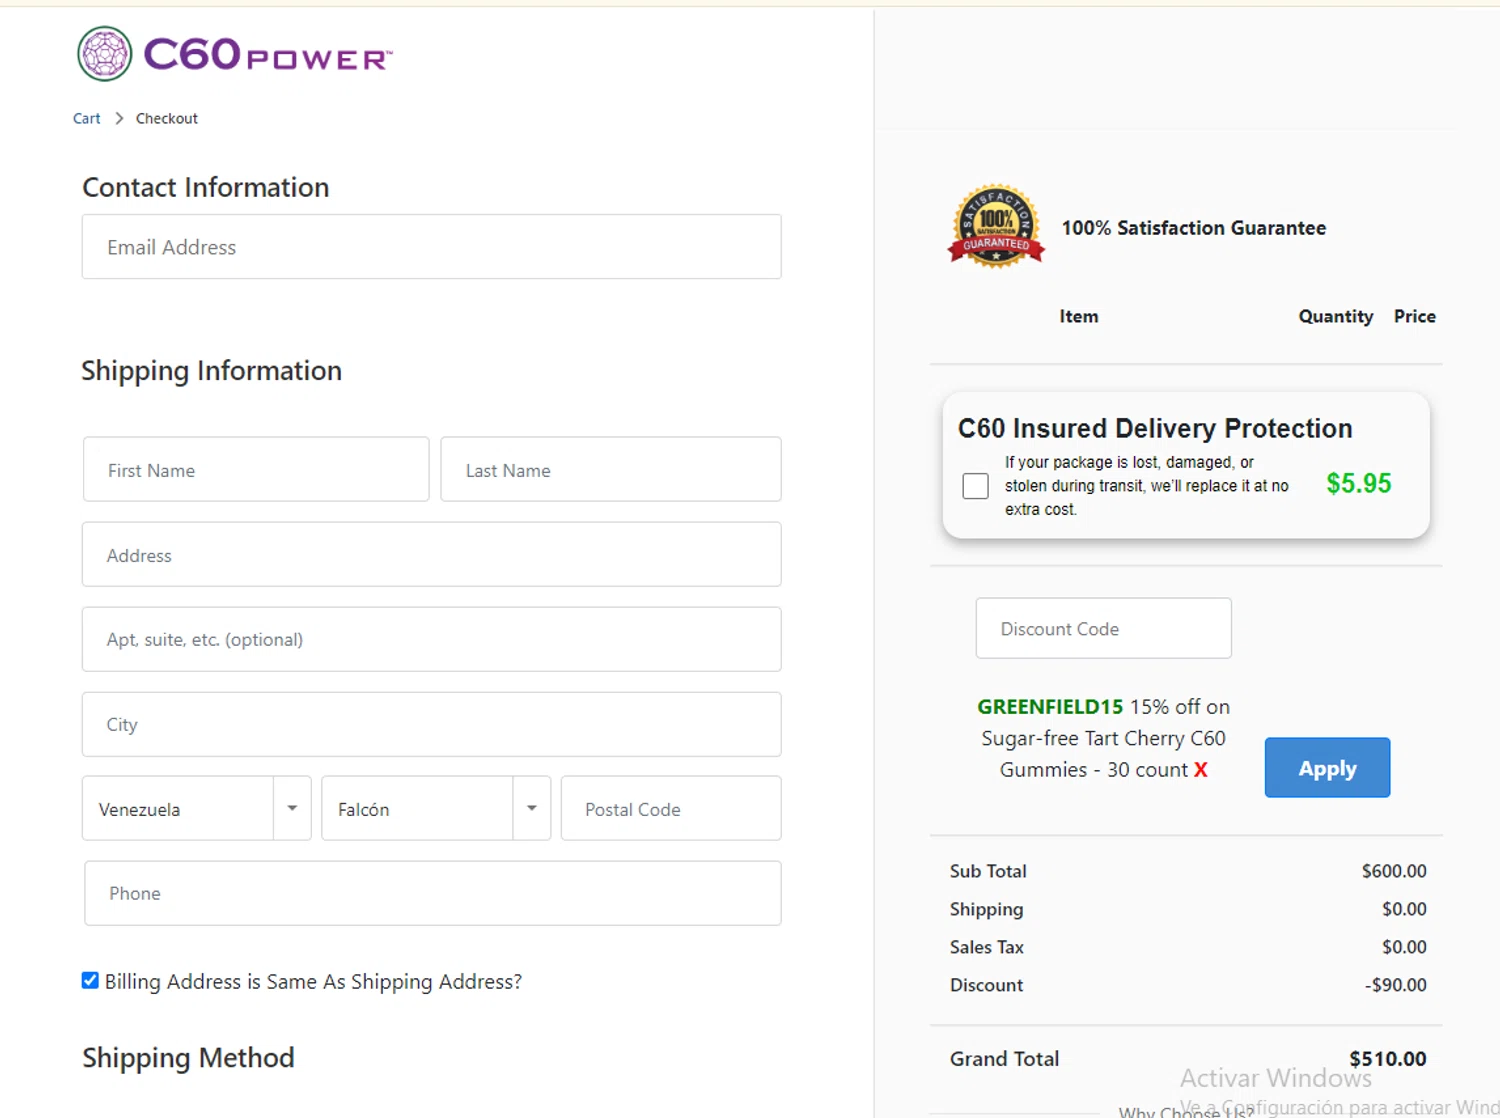Click the 100% Satisfaction Guaranteed badge
The height and width of the screenshot is (1118, 1500).
(996, 227)
